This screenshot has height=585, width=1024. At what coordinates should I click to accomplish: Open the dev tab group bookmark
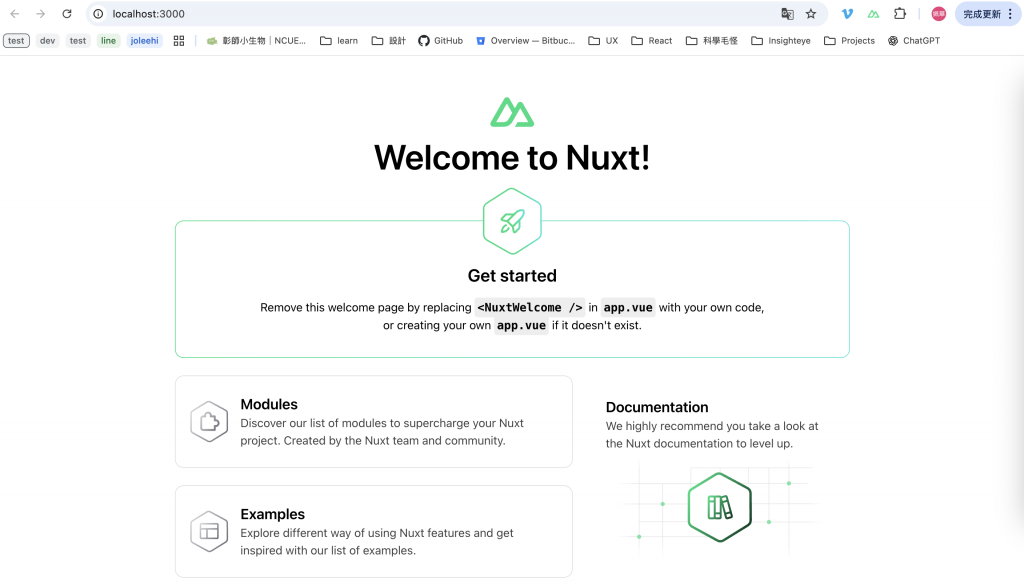(x=48, y=40)
